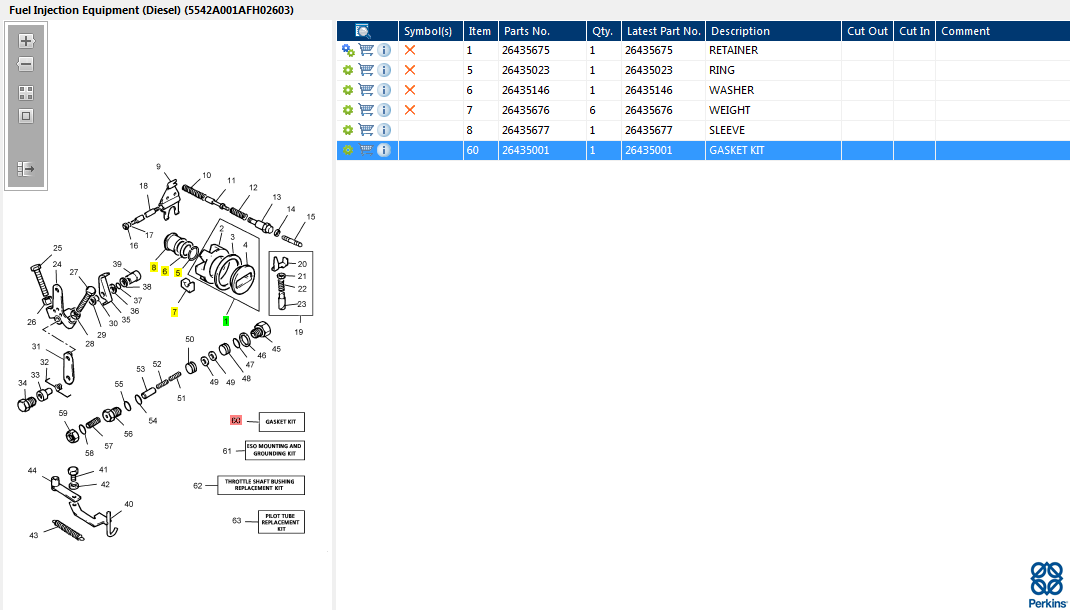Click the red callout 60 for gasket kit
Image resolution: width=1070 pixels, height=610 pixels.
click(236, 421)
